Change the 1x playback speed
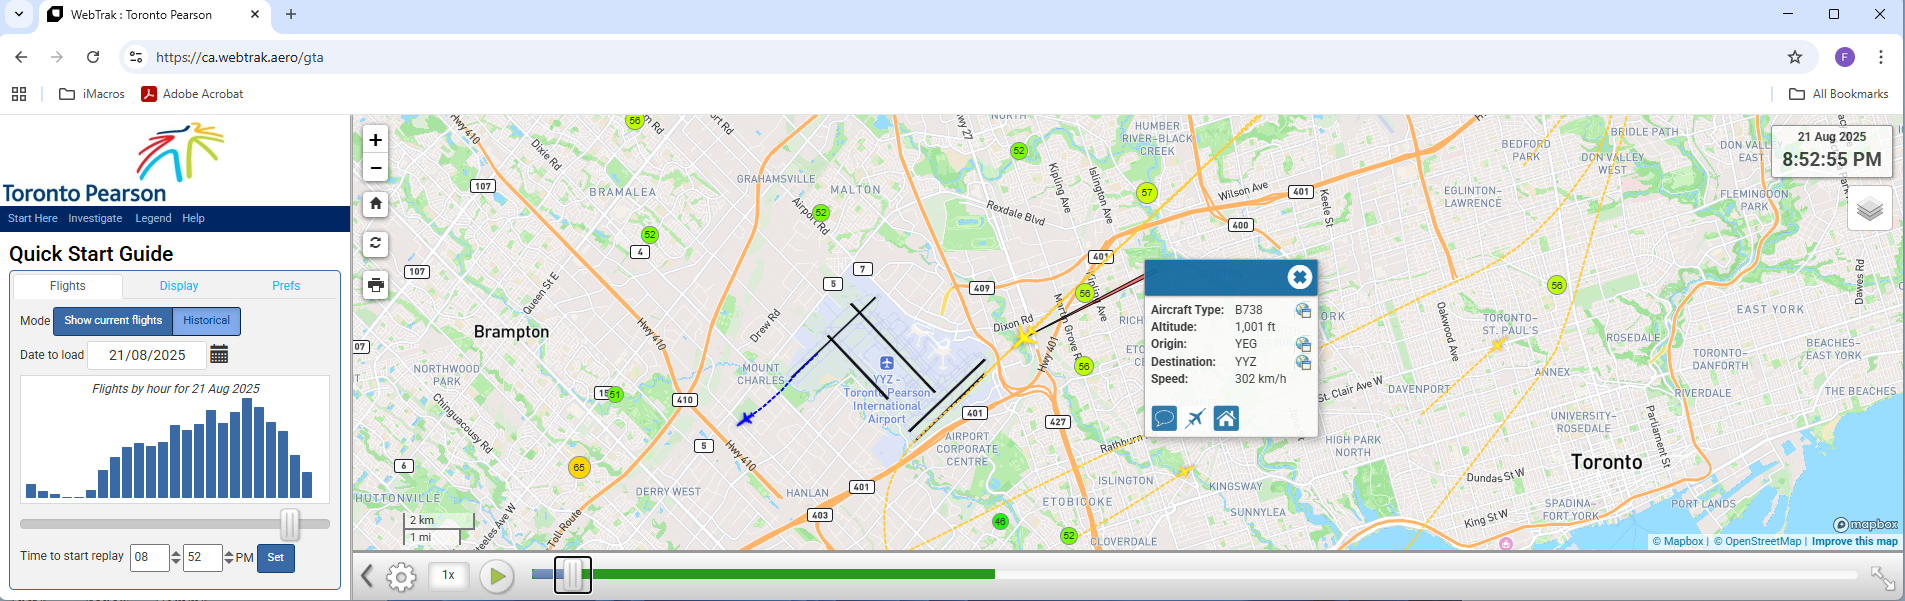This screenshot has width=1905, height=601. tap(449, 575)
